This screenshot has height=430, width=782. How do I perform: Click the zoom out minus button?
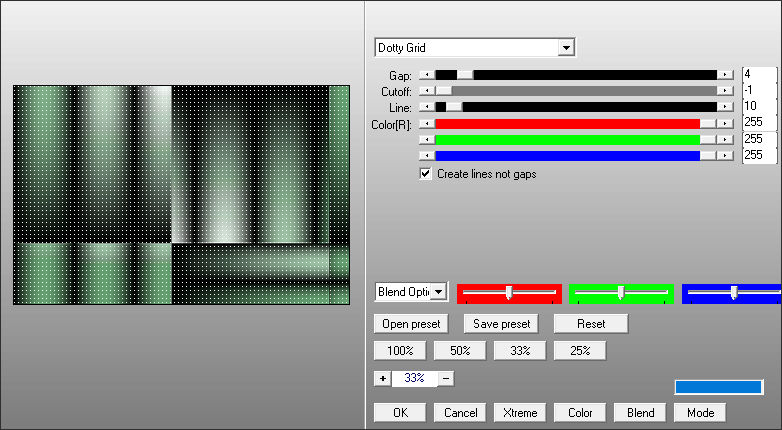pyautogui.click(x=446, y=379)
